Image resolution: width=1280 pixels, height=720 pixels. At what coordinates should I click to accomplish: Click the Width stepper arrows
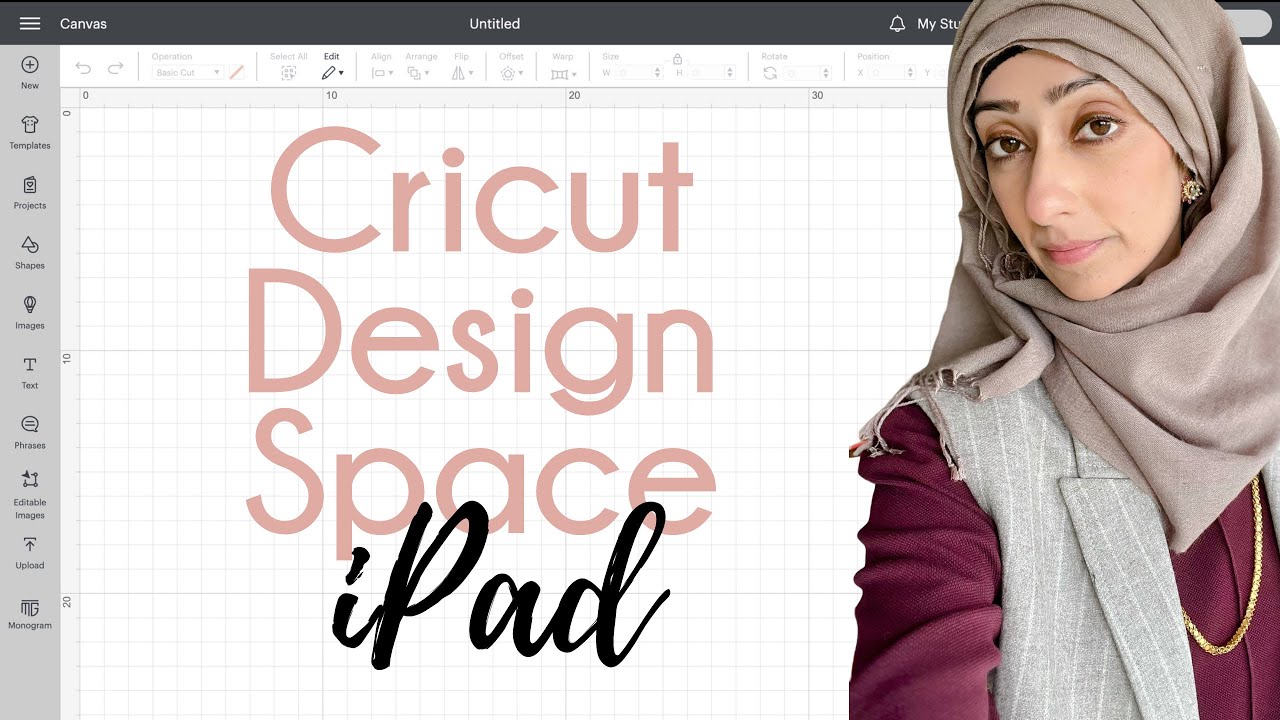pos(657,73)
